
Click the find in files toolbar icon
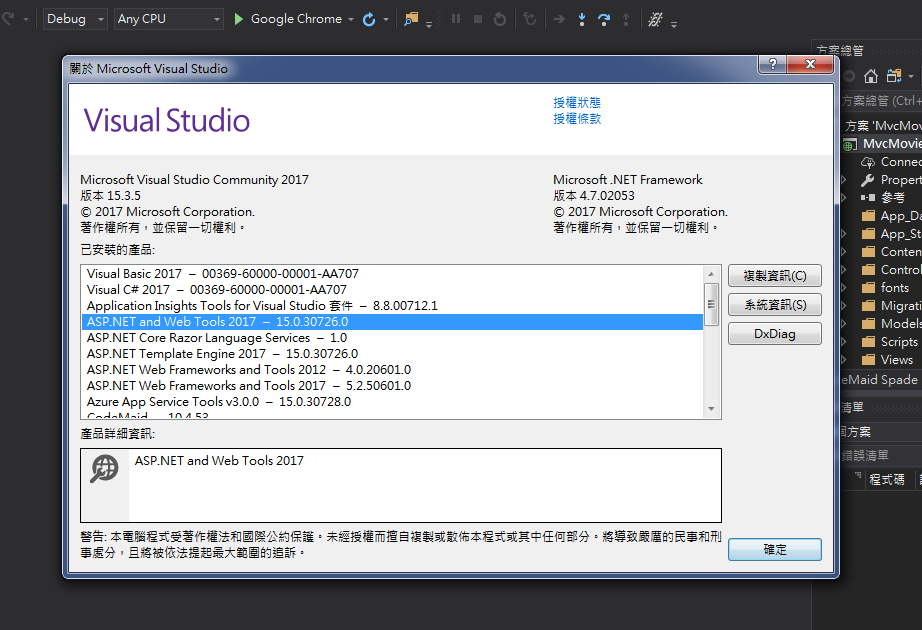coord(411,19)
